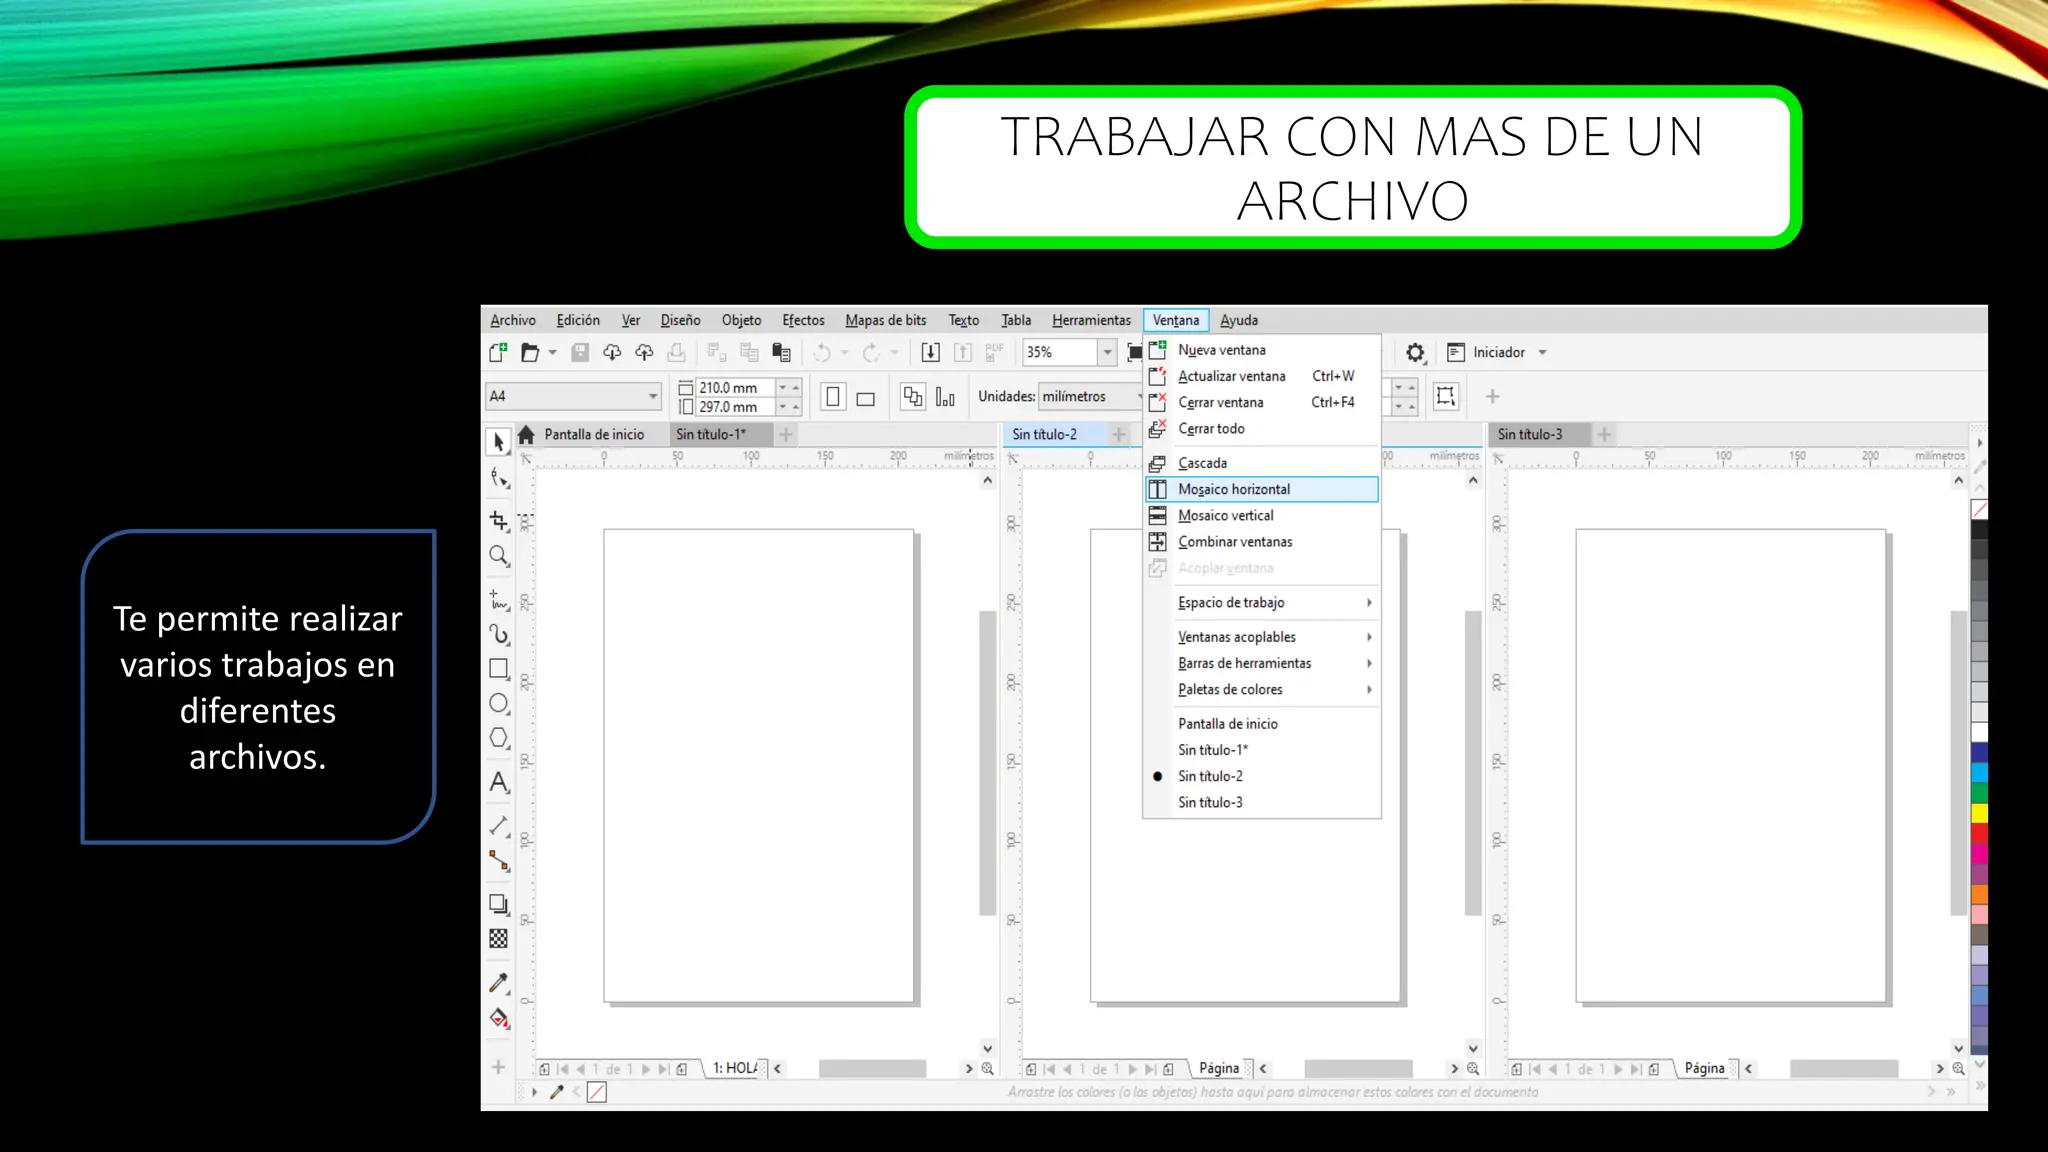Screen dimensions: 2048x1152
Task: Open Options via the gear icon
Action: [1415, 352]
